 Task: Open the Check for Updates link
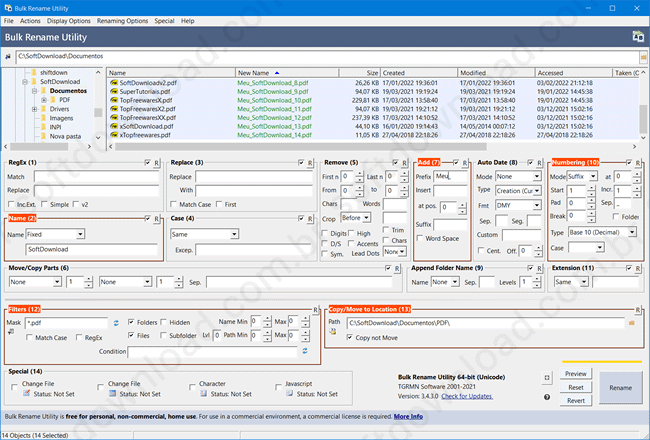467,396
